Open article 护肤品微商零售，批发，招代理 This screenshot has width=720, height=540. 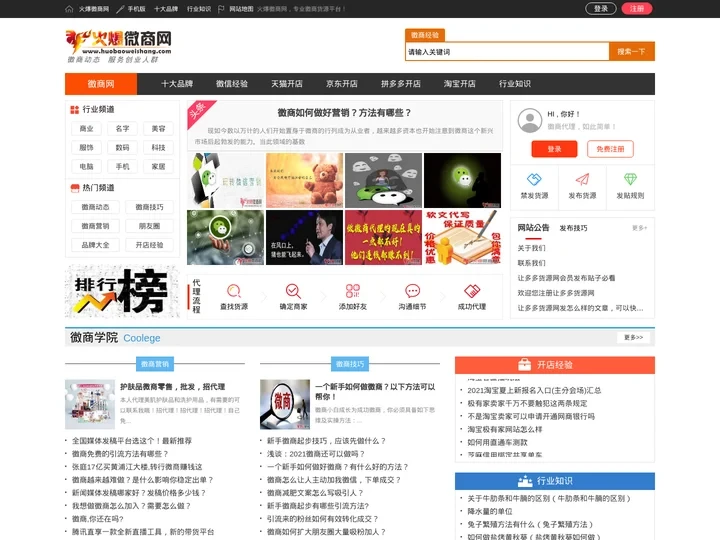click(173, 387)
